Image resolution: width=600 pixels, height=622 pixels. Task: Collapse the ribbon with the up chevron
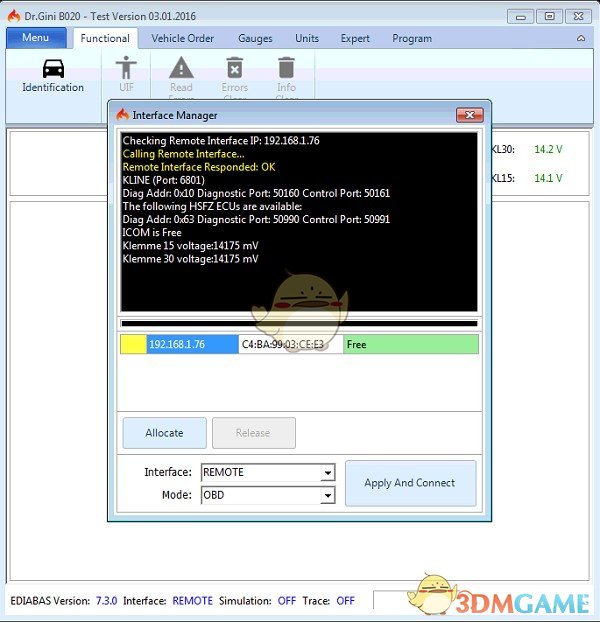coord(581,38)
